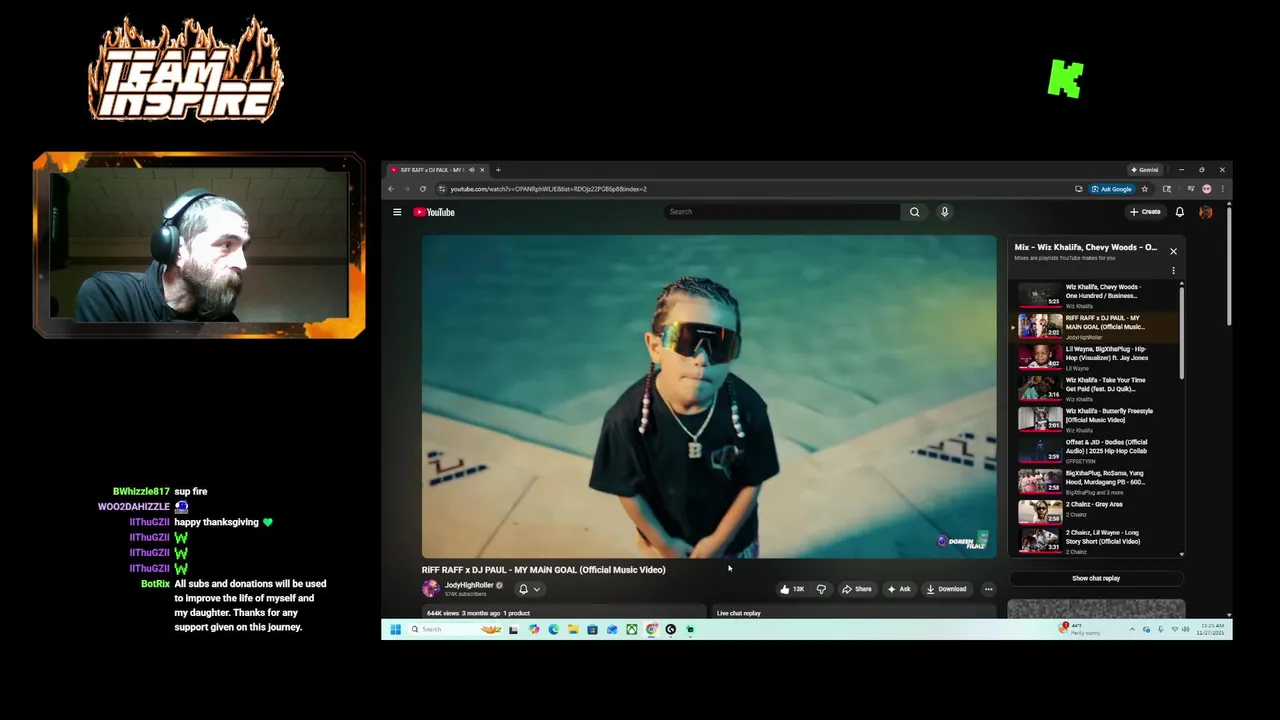Show hidden system tray icons chevron
The height and width of the screenshot is (720, 1280).
click(x=1132, y=629)
